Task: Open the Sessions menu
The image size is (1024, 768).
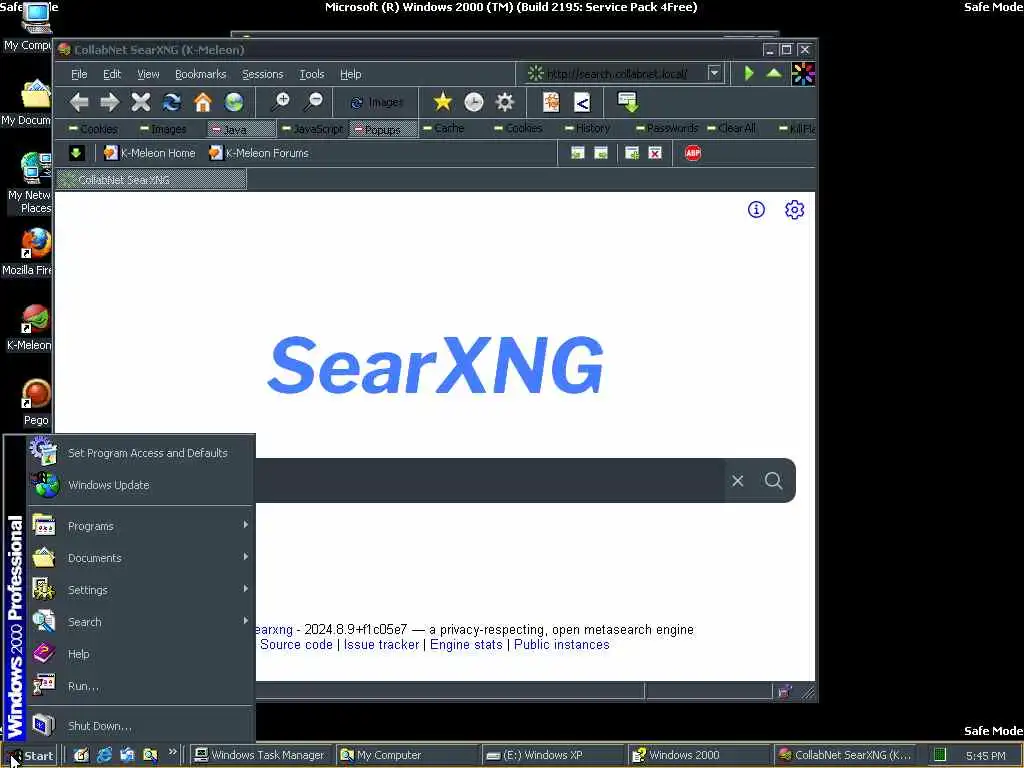Action: click(263, 74)
